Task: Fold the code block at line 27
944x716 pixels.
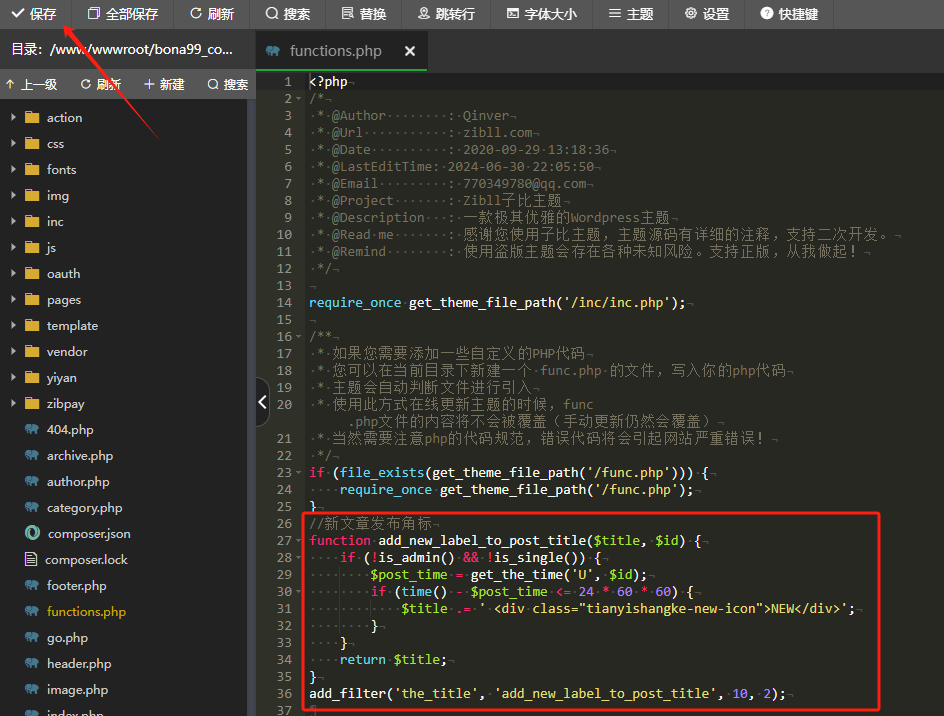Action: pos(300,541)
